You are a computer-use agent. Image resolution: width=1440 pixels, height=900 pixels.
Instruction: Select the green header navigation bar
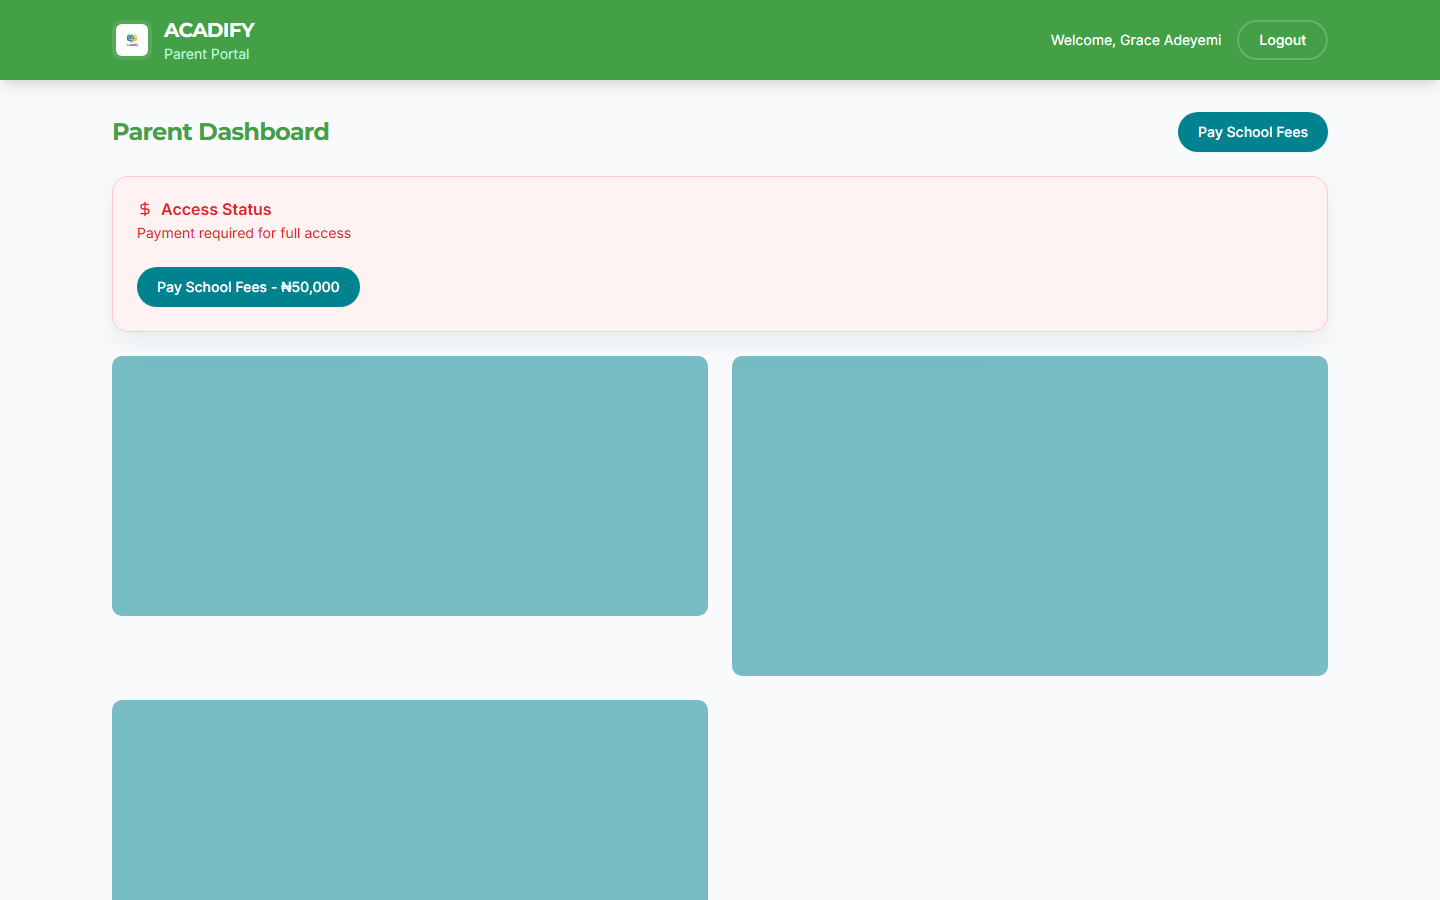720,40
